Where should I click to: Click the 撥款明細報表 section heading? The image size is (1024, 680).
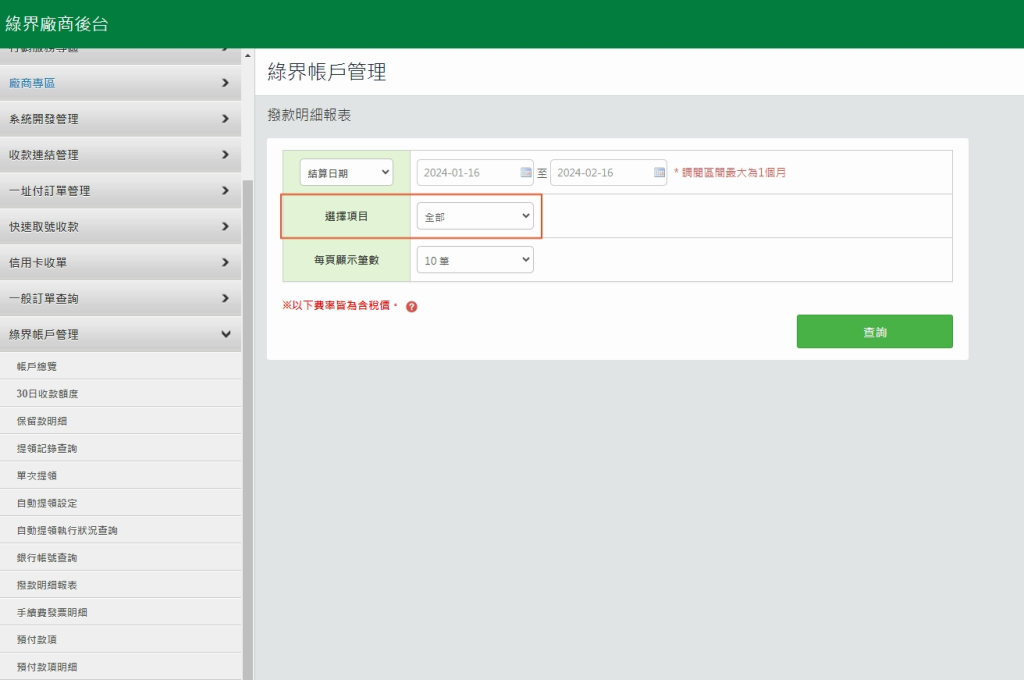[310, 115]
